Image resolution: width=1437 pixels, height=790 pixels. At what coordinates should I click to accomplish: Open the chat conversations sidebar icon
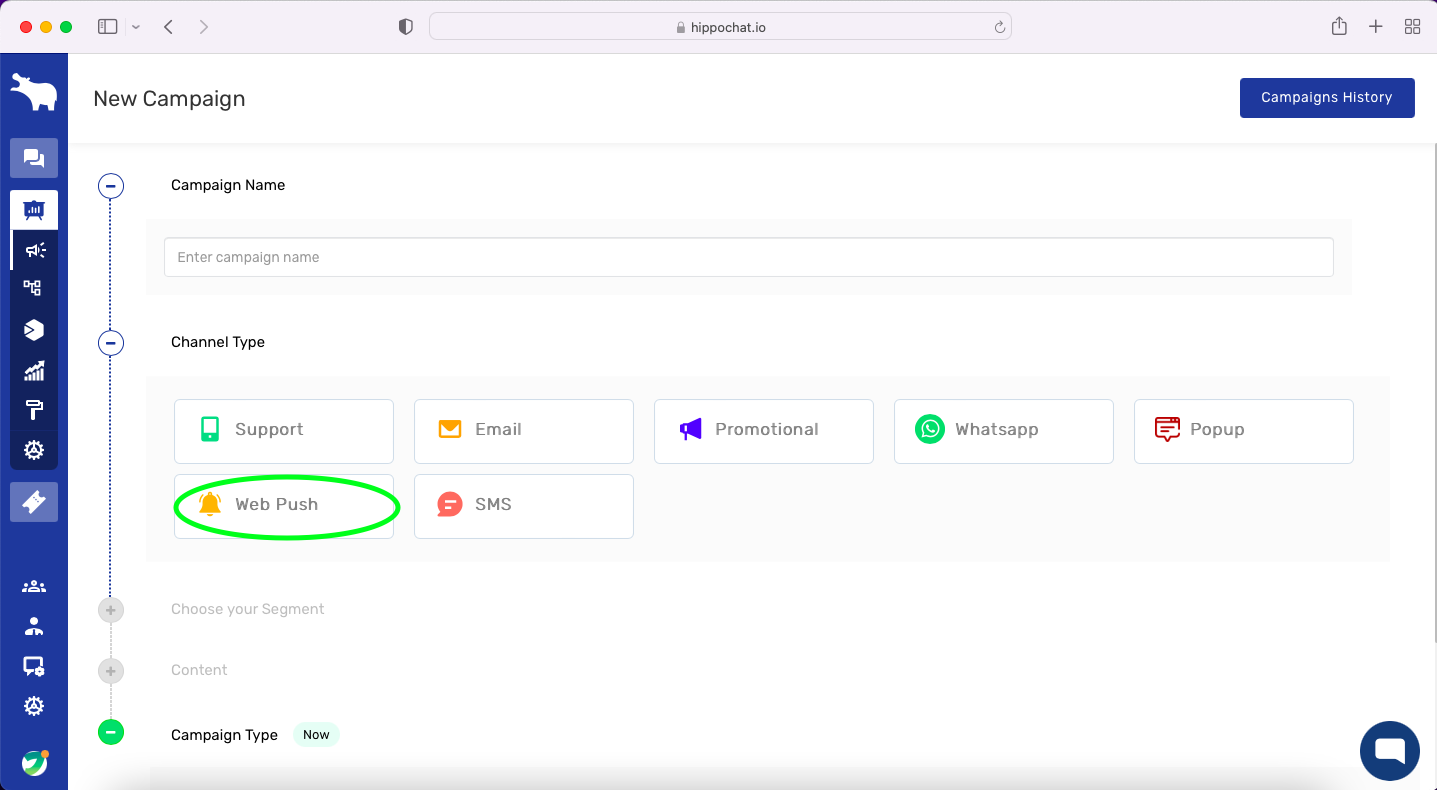[34, 158]
